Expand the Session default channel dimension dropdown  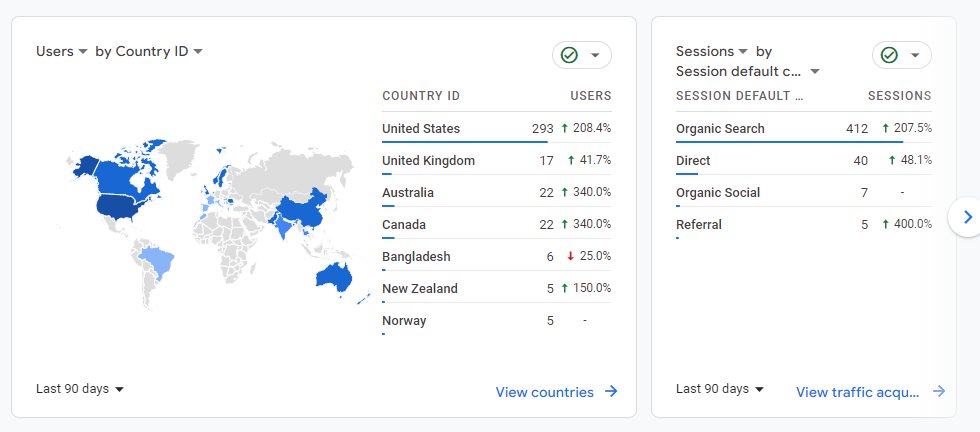pyautogui.click(x=747, y=71)
